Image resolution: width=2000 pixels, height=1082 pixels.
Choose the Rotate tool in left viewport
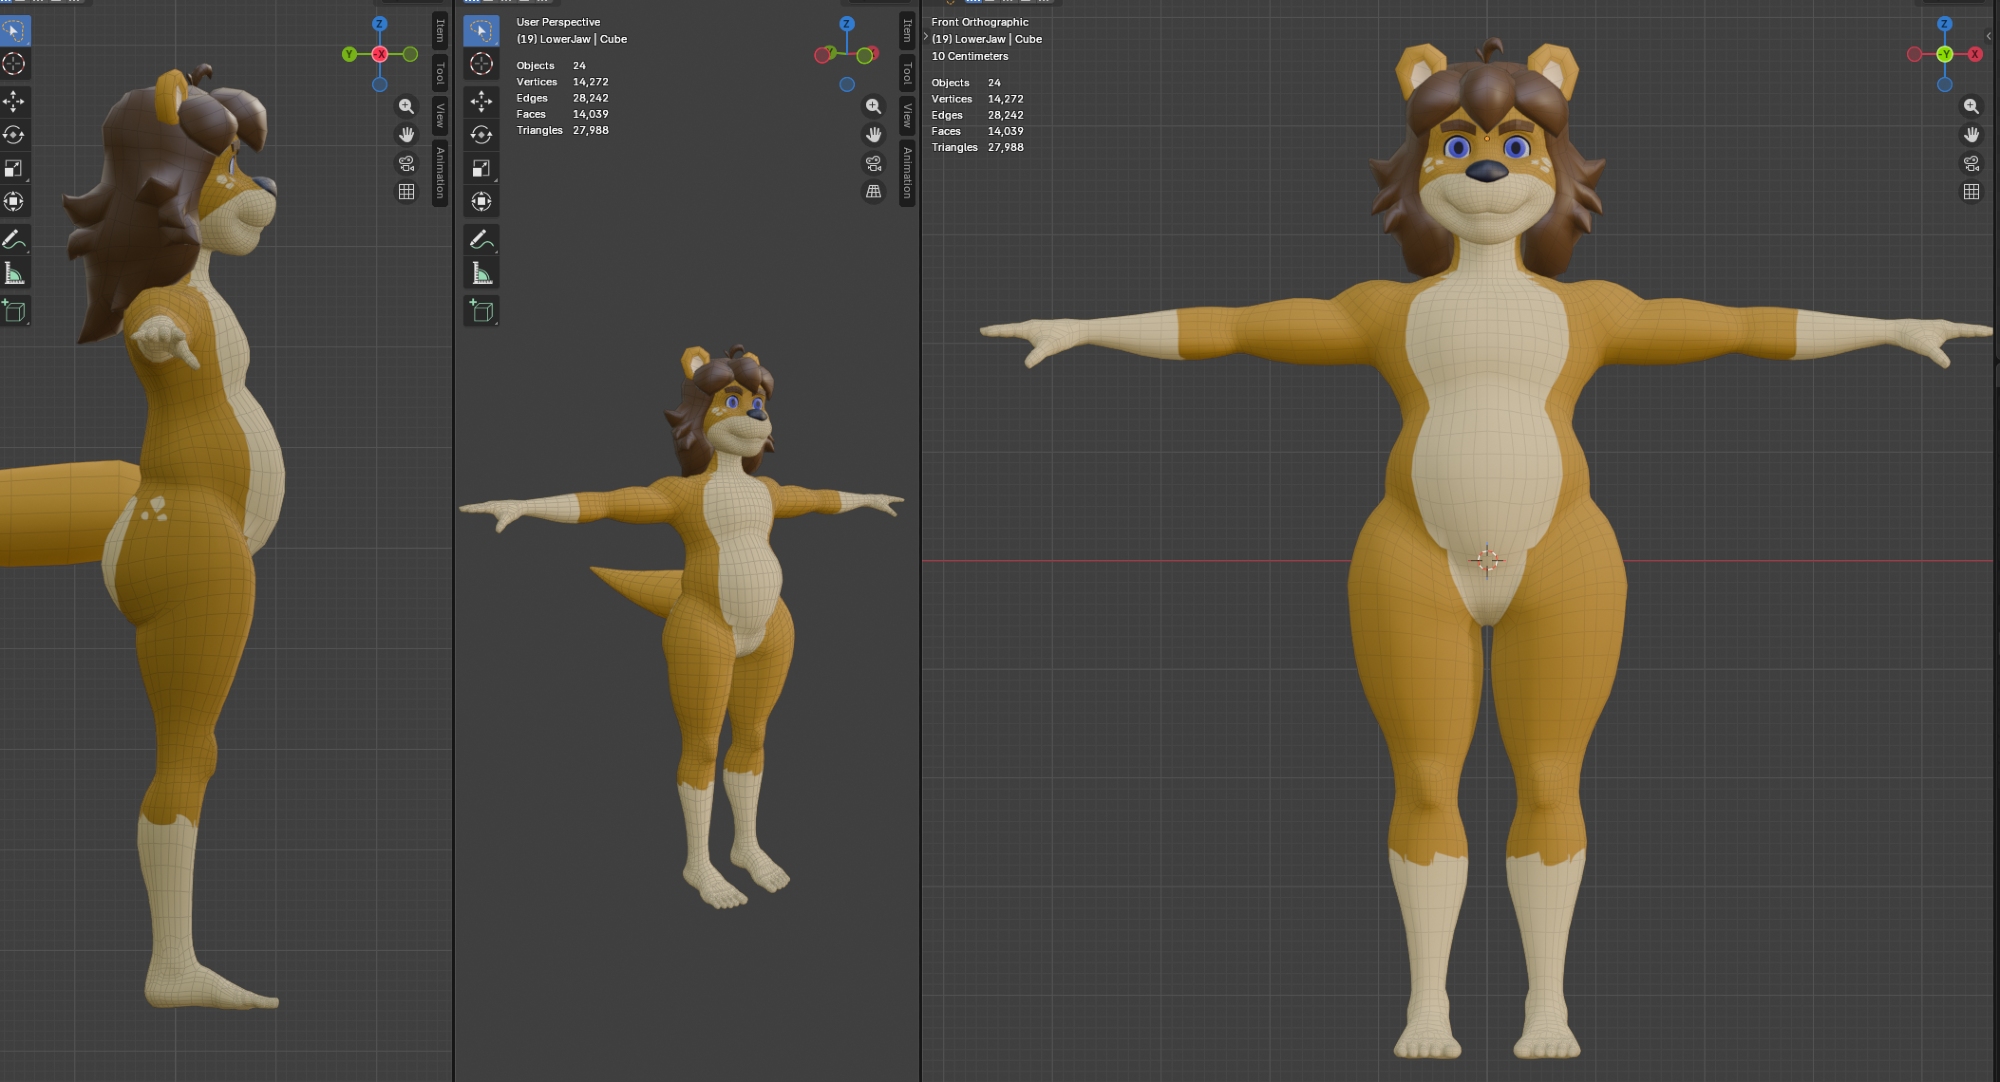tap(14, 135)
